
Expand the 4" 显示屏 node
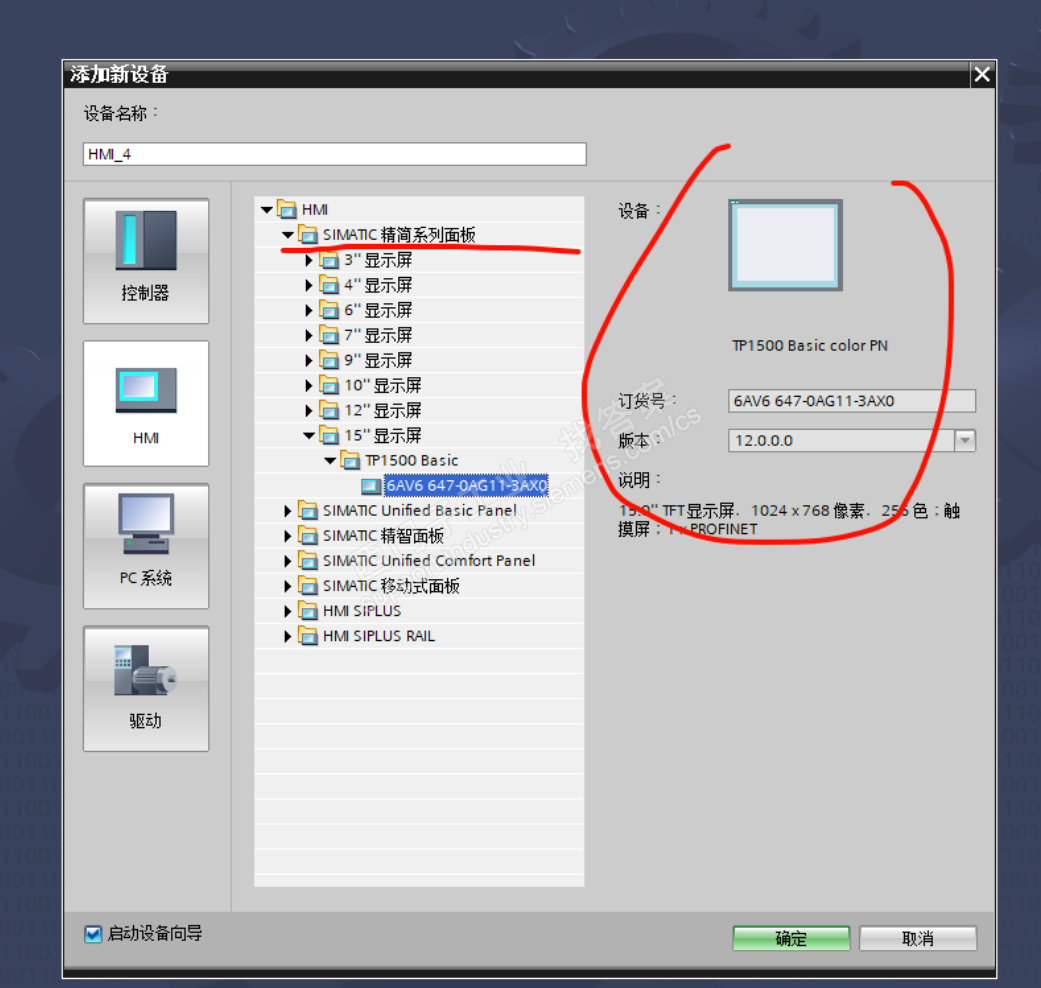click(x=309, y=286)
